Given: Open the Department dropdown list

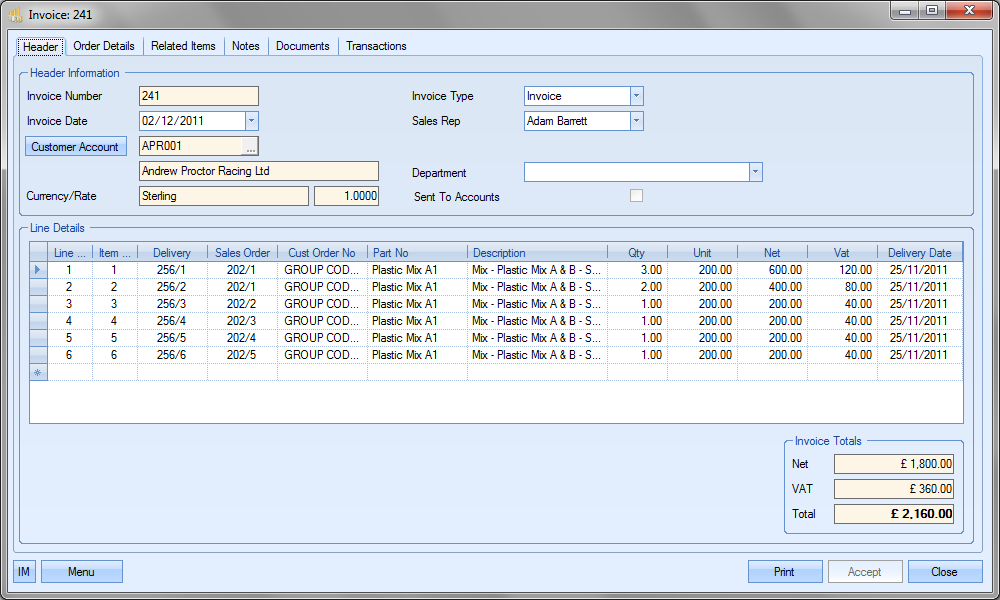Looking at the screenshot, I should tap(755, 172).
